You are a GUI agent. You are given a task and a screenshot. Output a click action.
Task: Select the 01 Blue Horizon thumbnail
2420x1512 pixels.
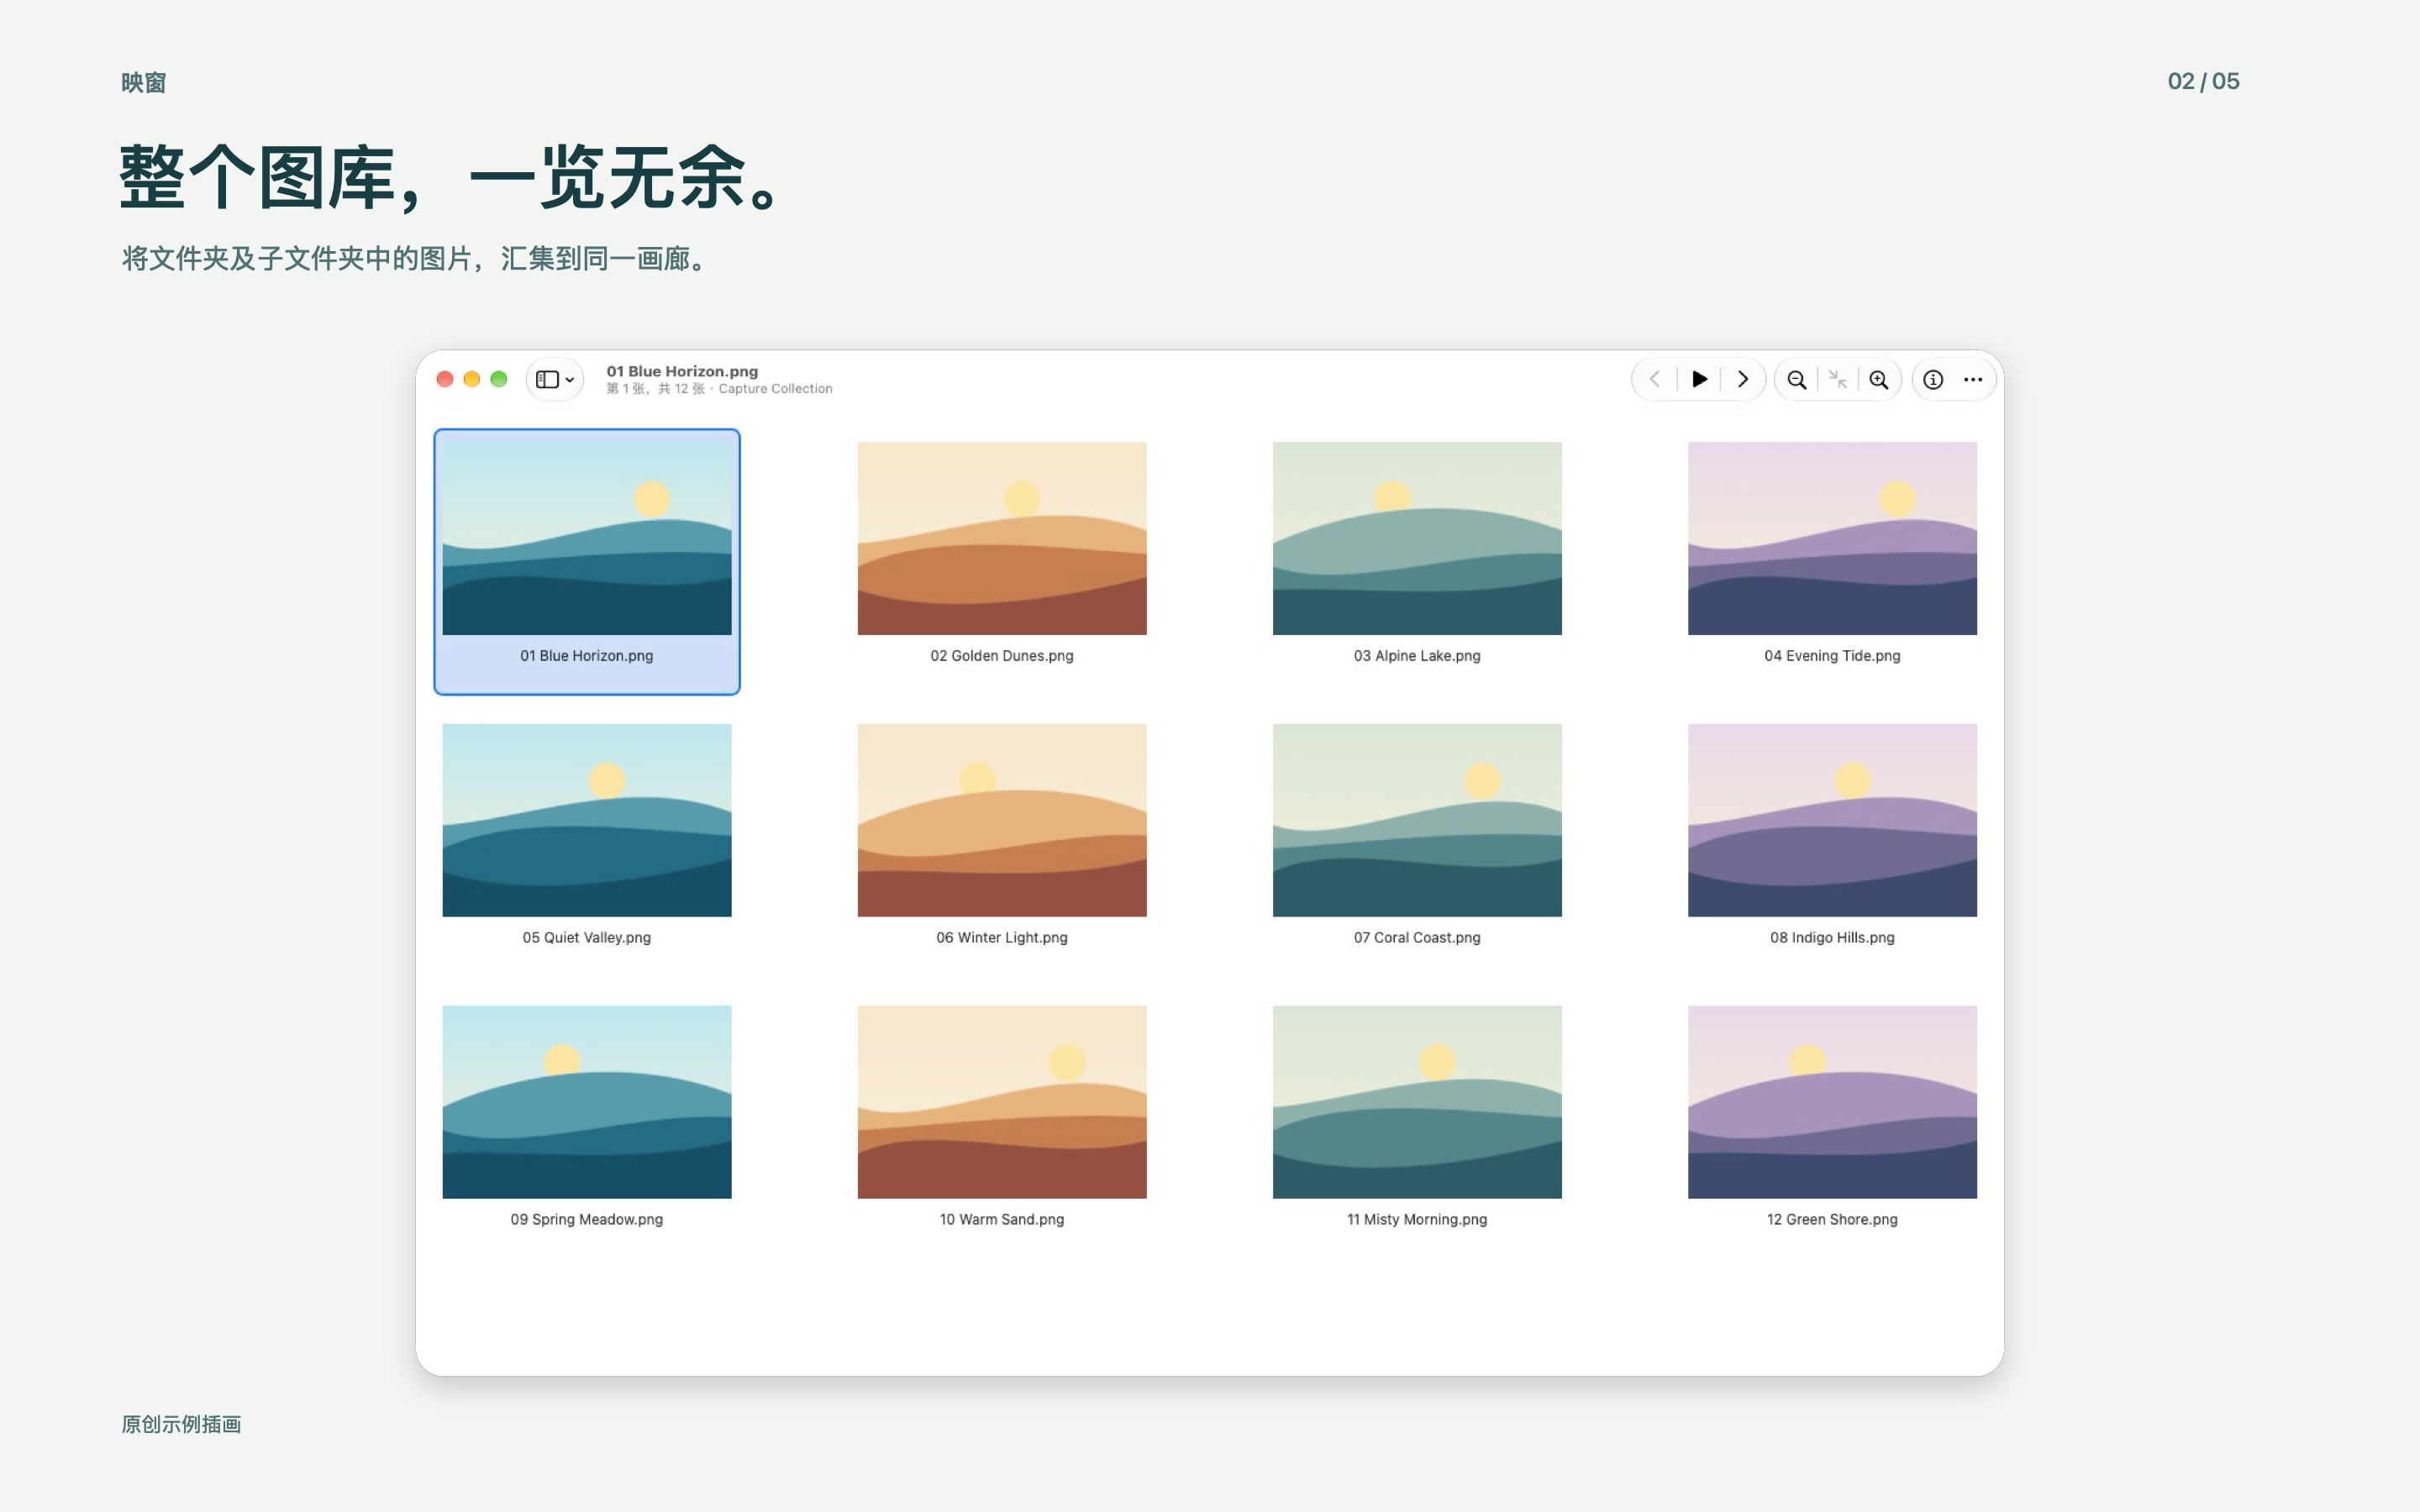click(587, 538)
